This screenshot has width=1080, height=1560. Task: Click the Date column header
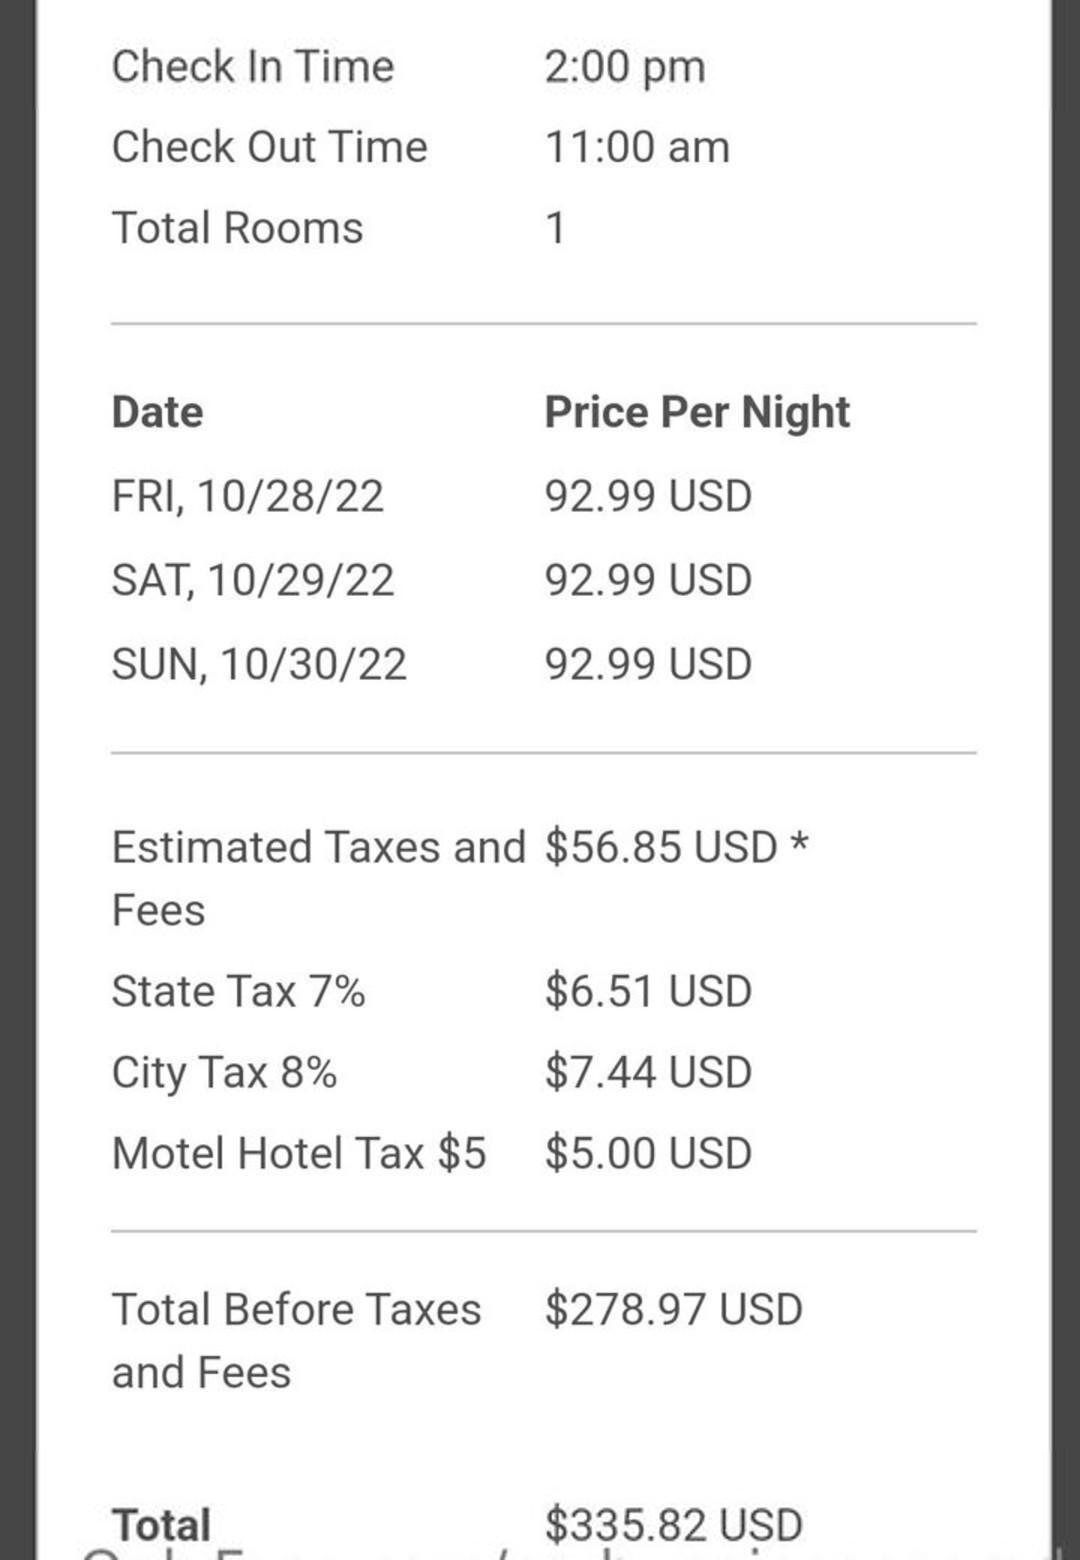click(157, 412)
